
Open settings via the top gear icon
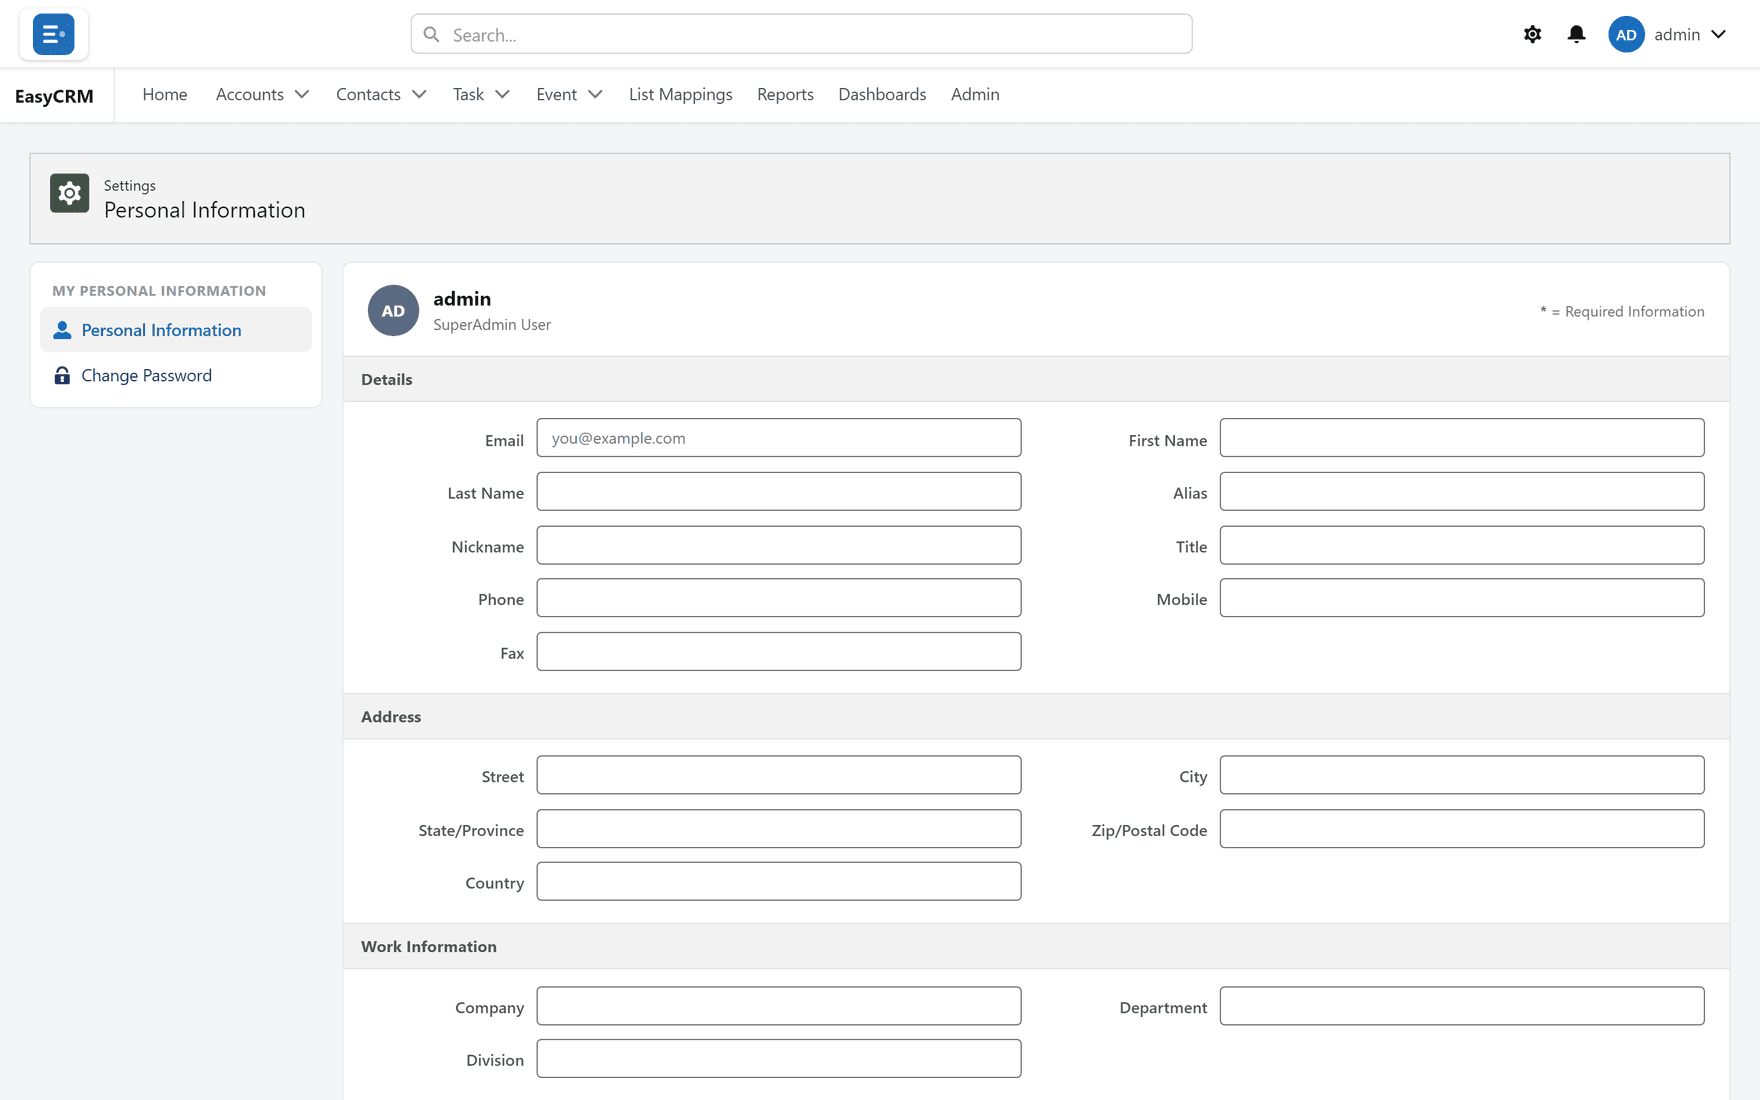point(1532,34)
